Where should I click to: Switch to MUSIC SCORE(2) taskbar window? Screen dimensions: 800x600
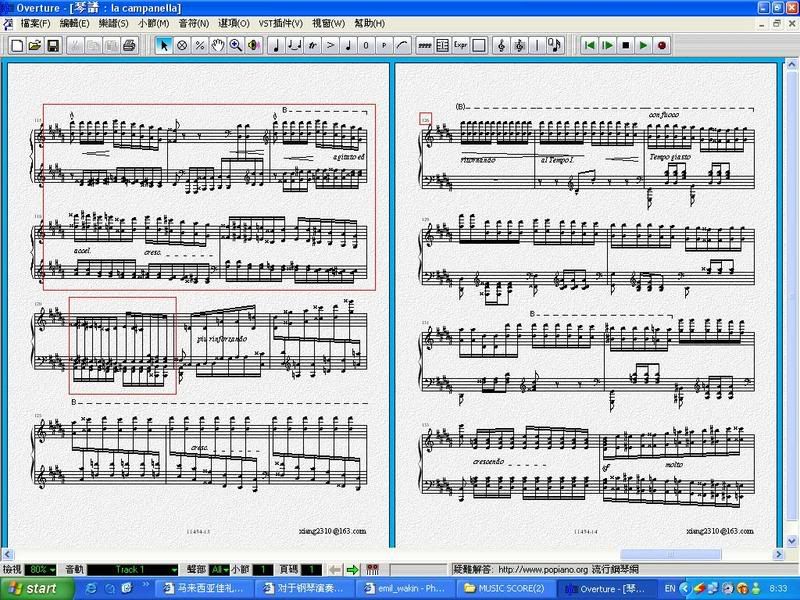pos(504,589)
